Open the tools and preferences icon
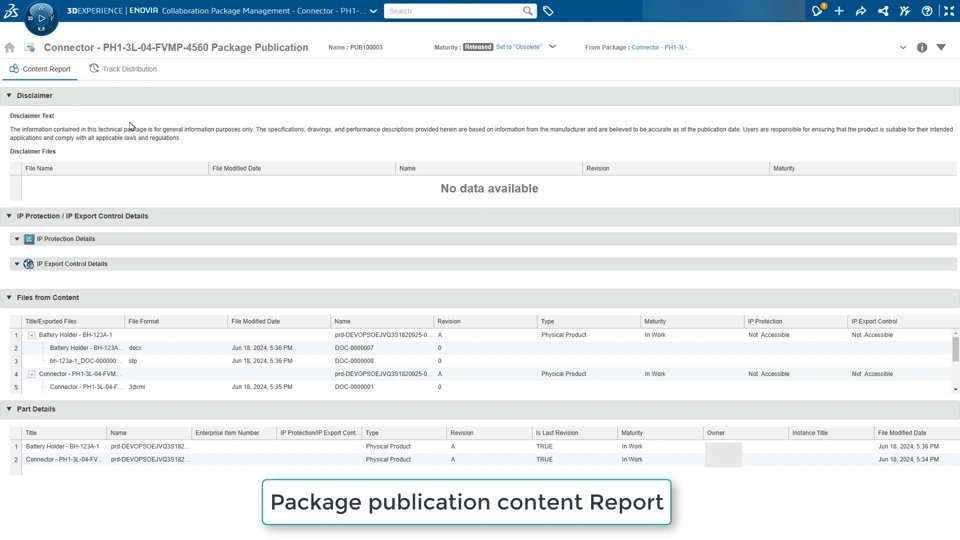 pyautogui.click(x=905, y=11)
